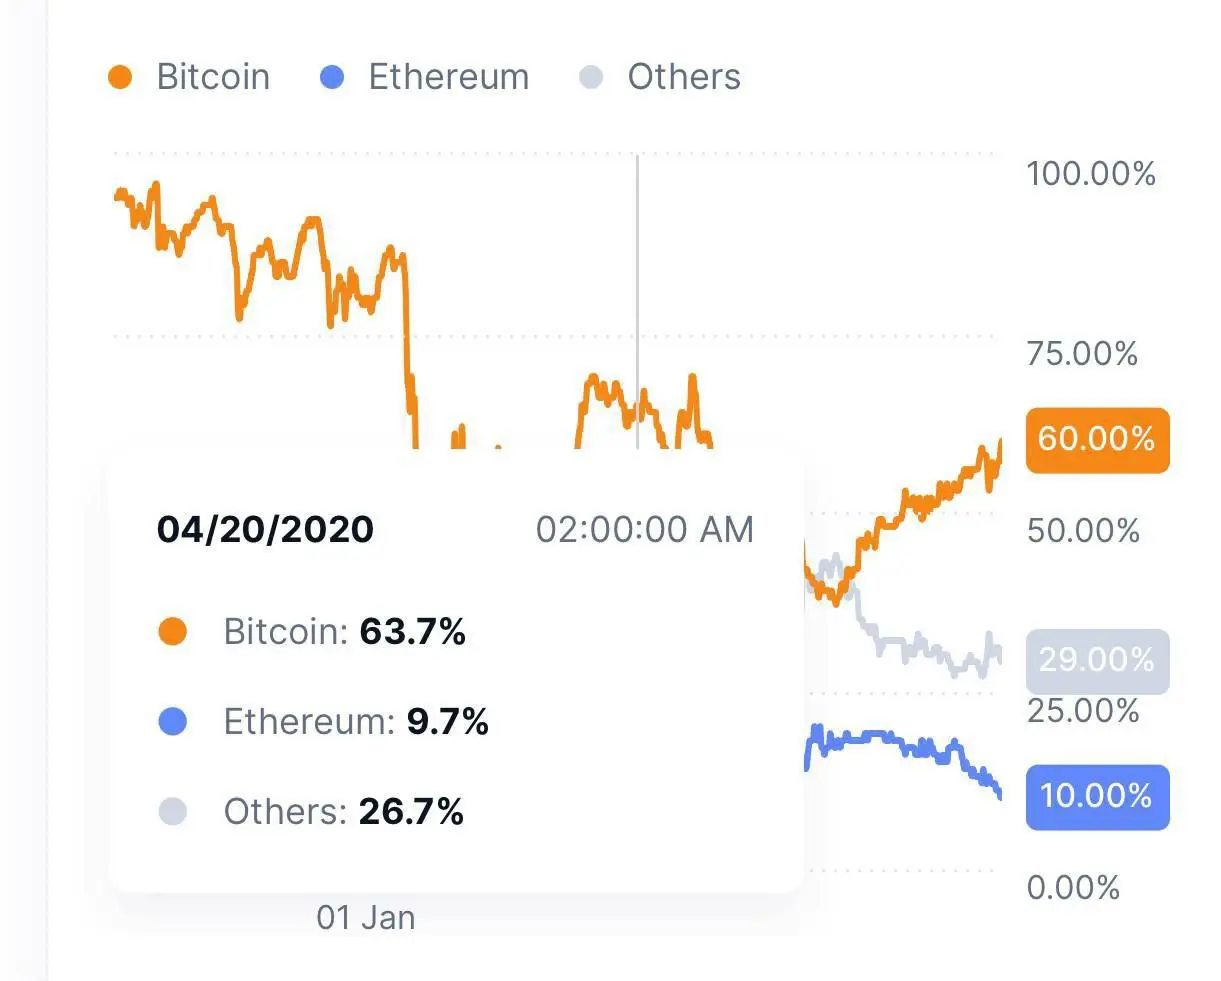This screenshot has height=981, width=1221.
Task: Toggle the Others series legend label
Action: [x=684, y=77]
